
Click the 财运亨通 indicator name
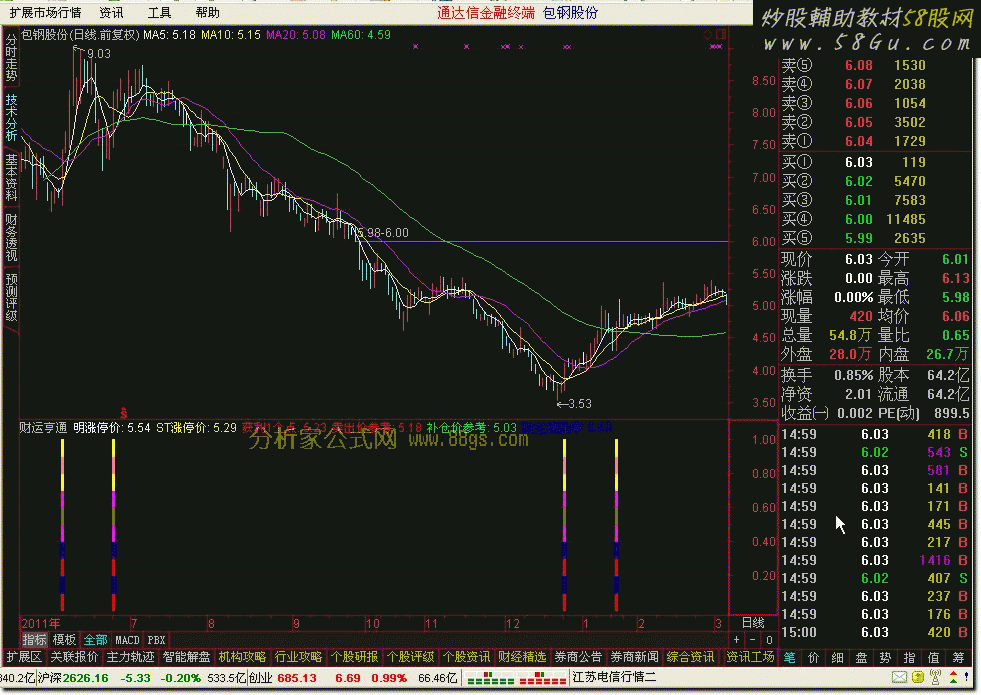43,428
